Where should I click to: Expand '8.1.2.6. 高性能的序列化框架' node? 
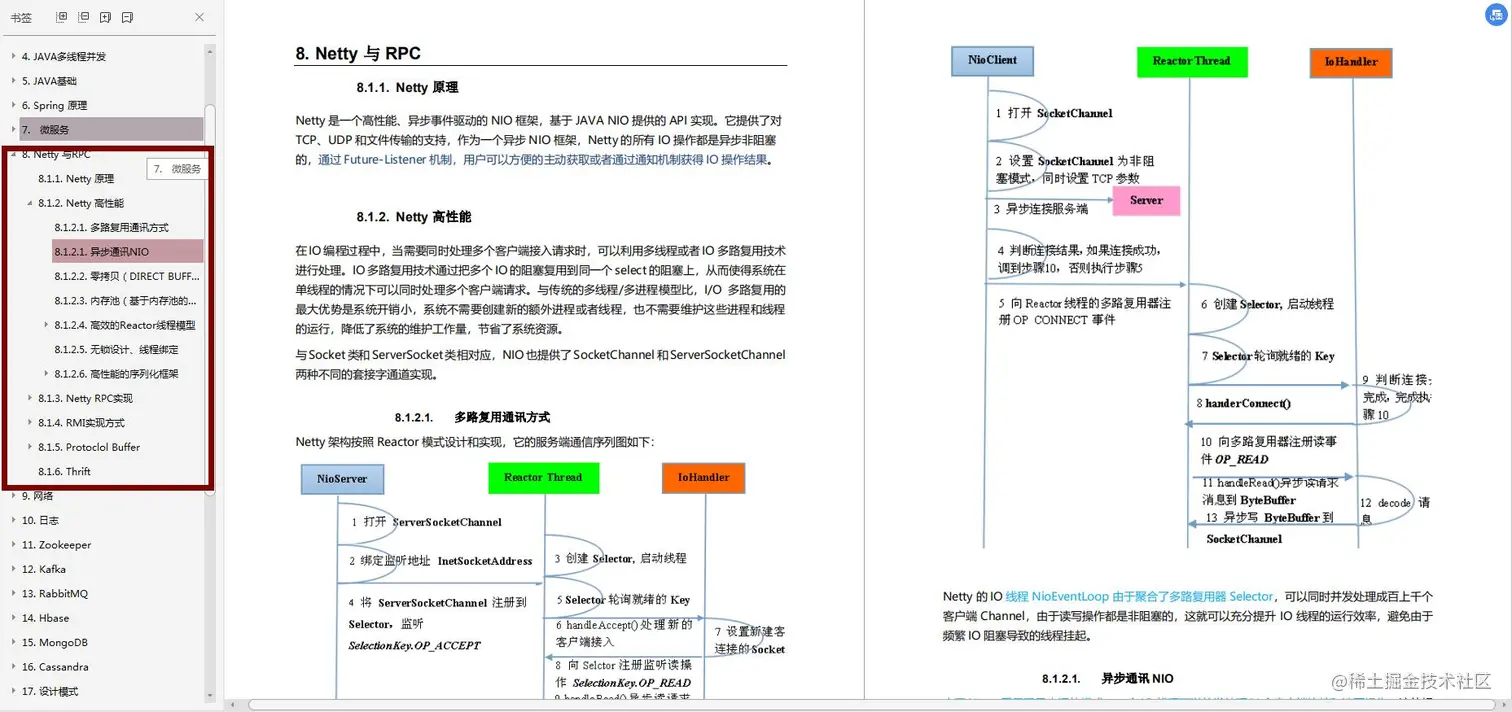tap(46, 374)
